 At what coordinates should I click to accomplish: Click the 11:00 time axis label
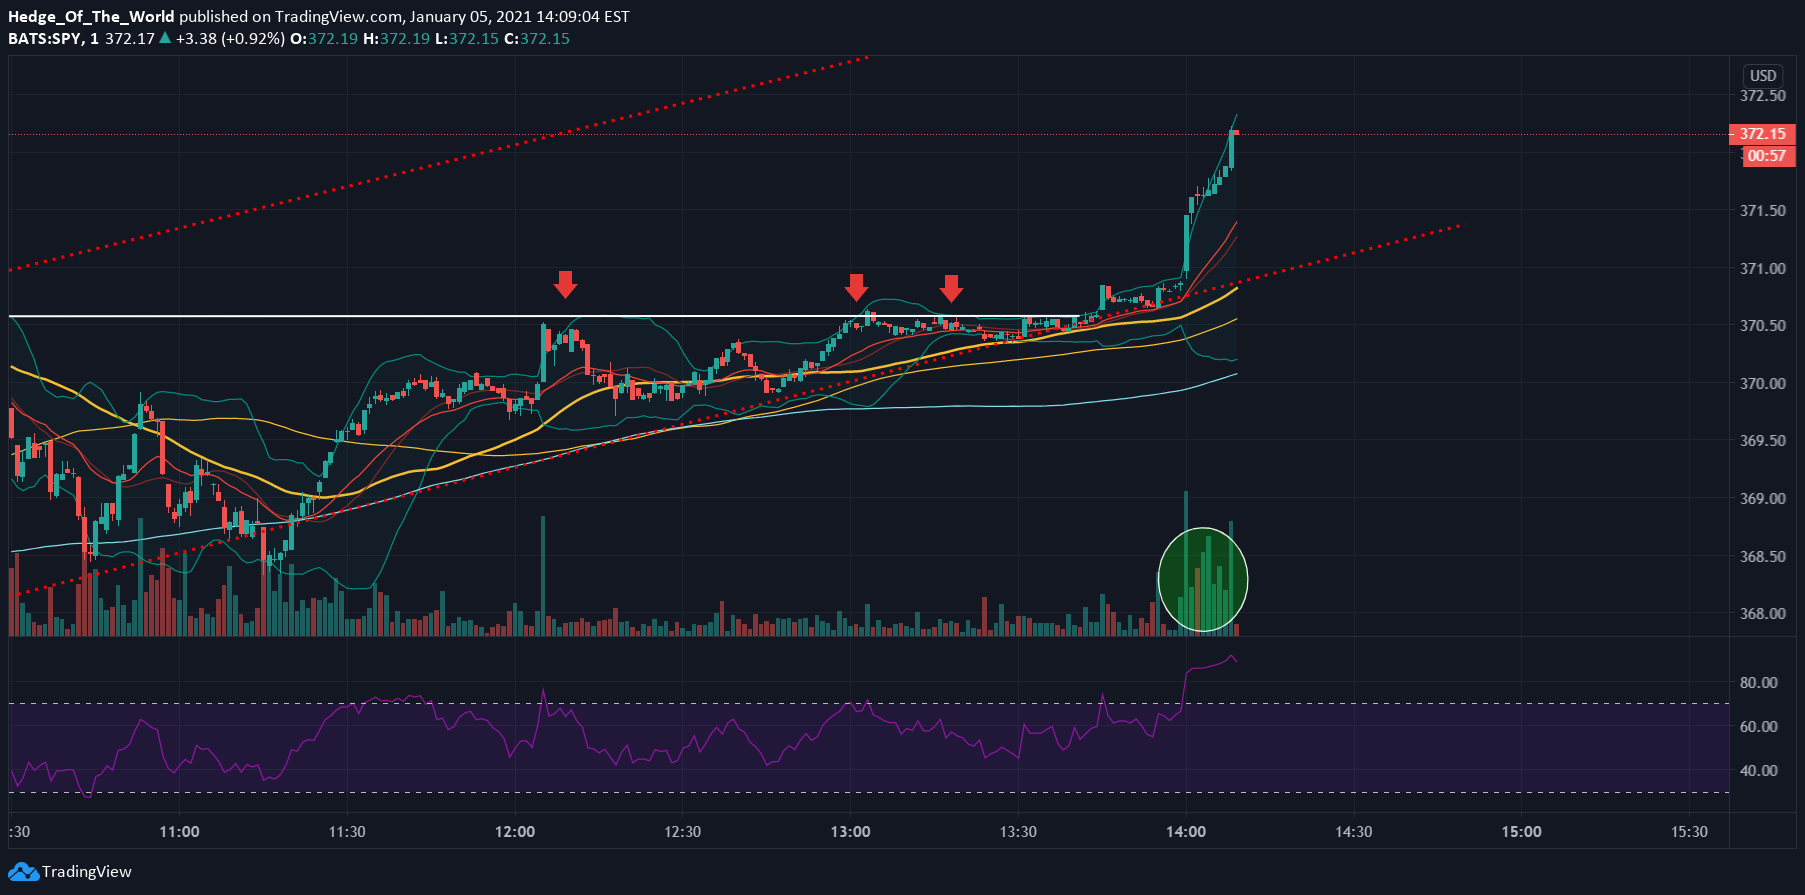pos(179,832)
